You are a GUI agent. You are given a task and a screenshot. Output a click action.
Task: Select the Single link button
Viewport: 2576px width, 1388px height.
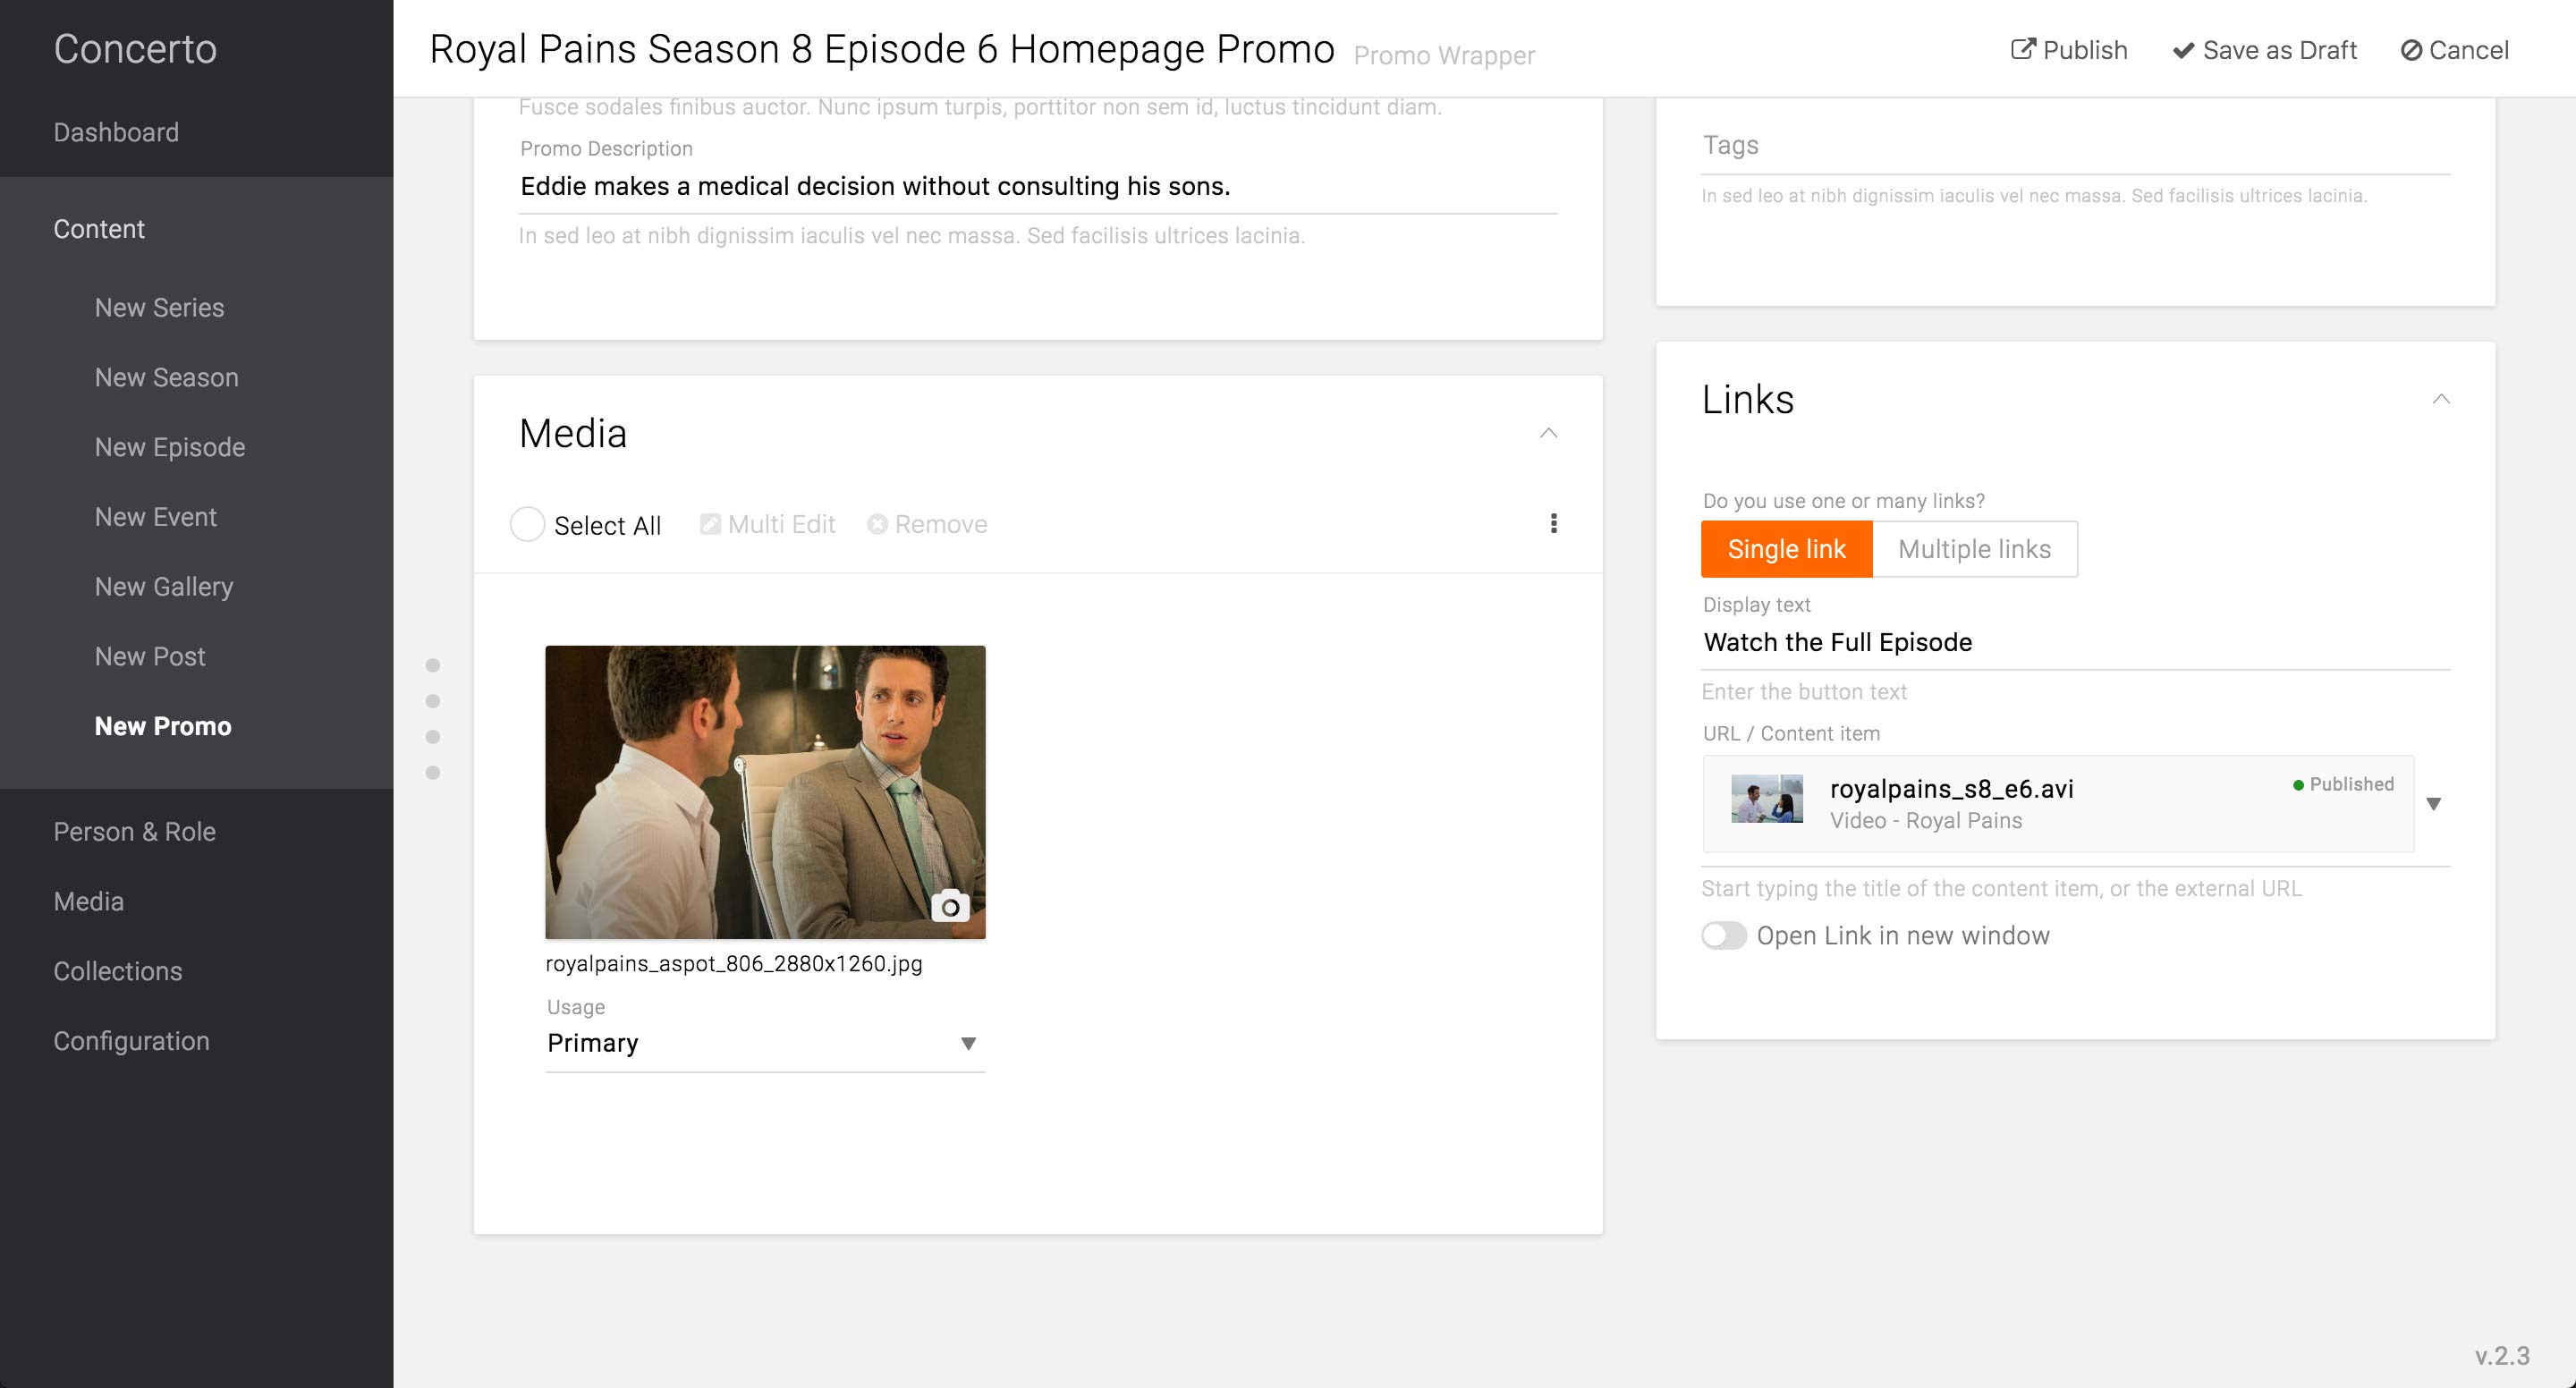tap(1786, 549)
